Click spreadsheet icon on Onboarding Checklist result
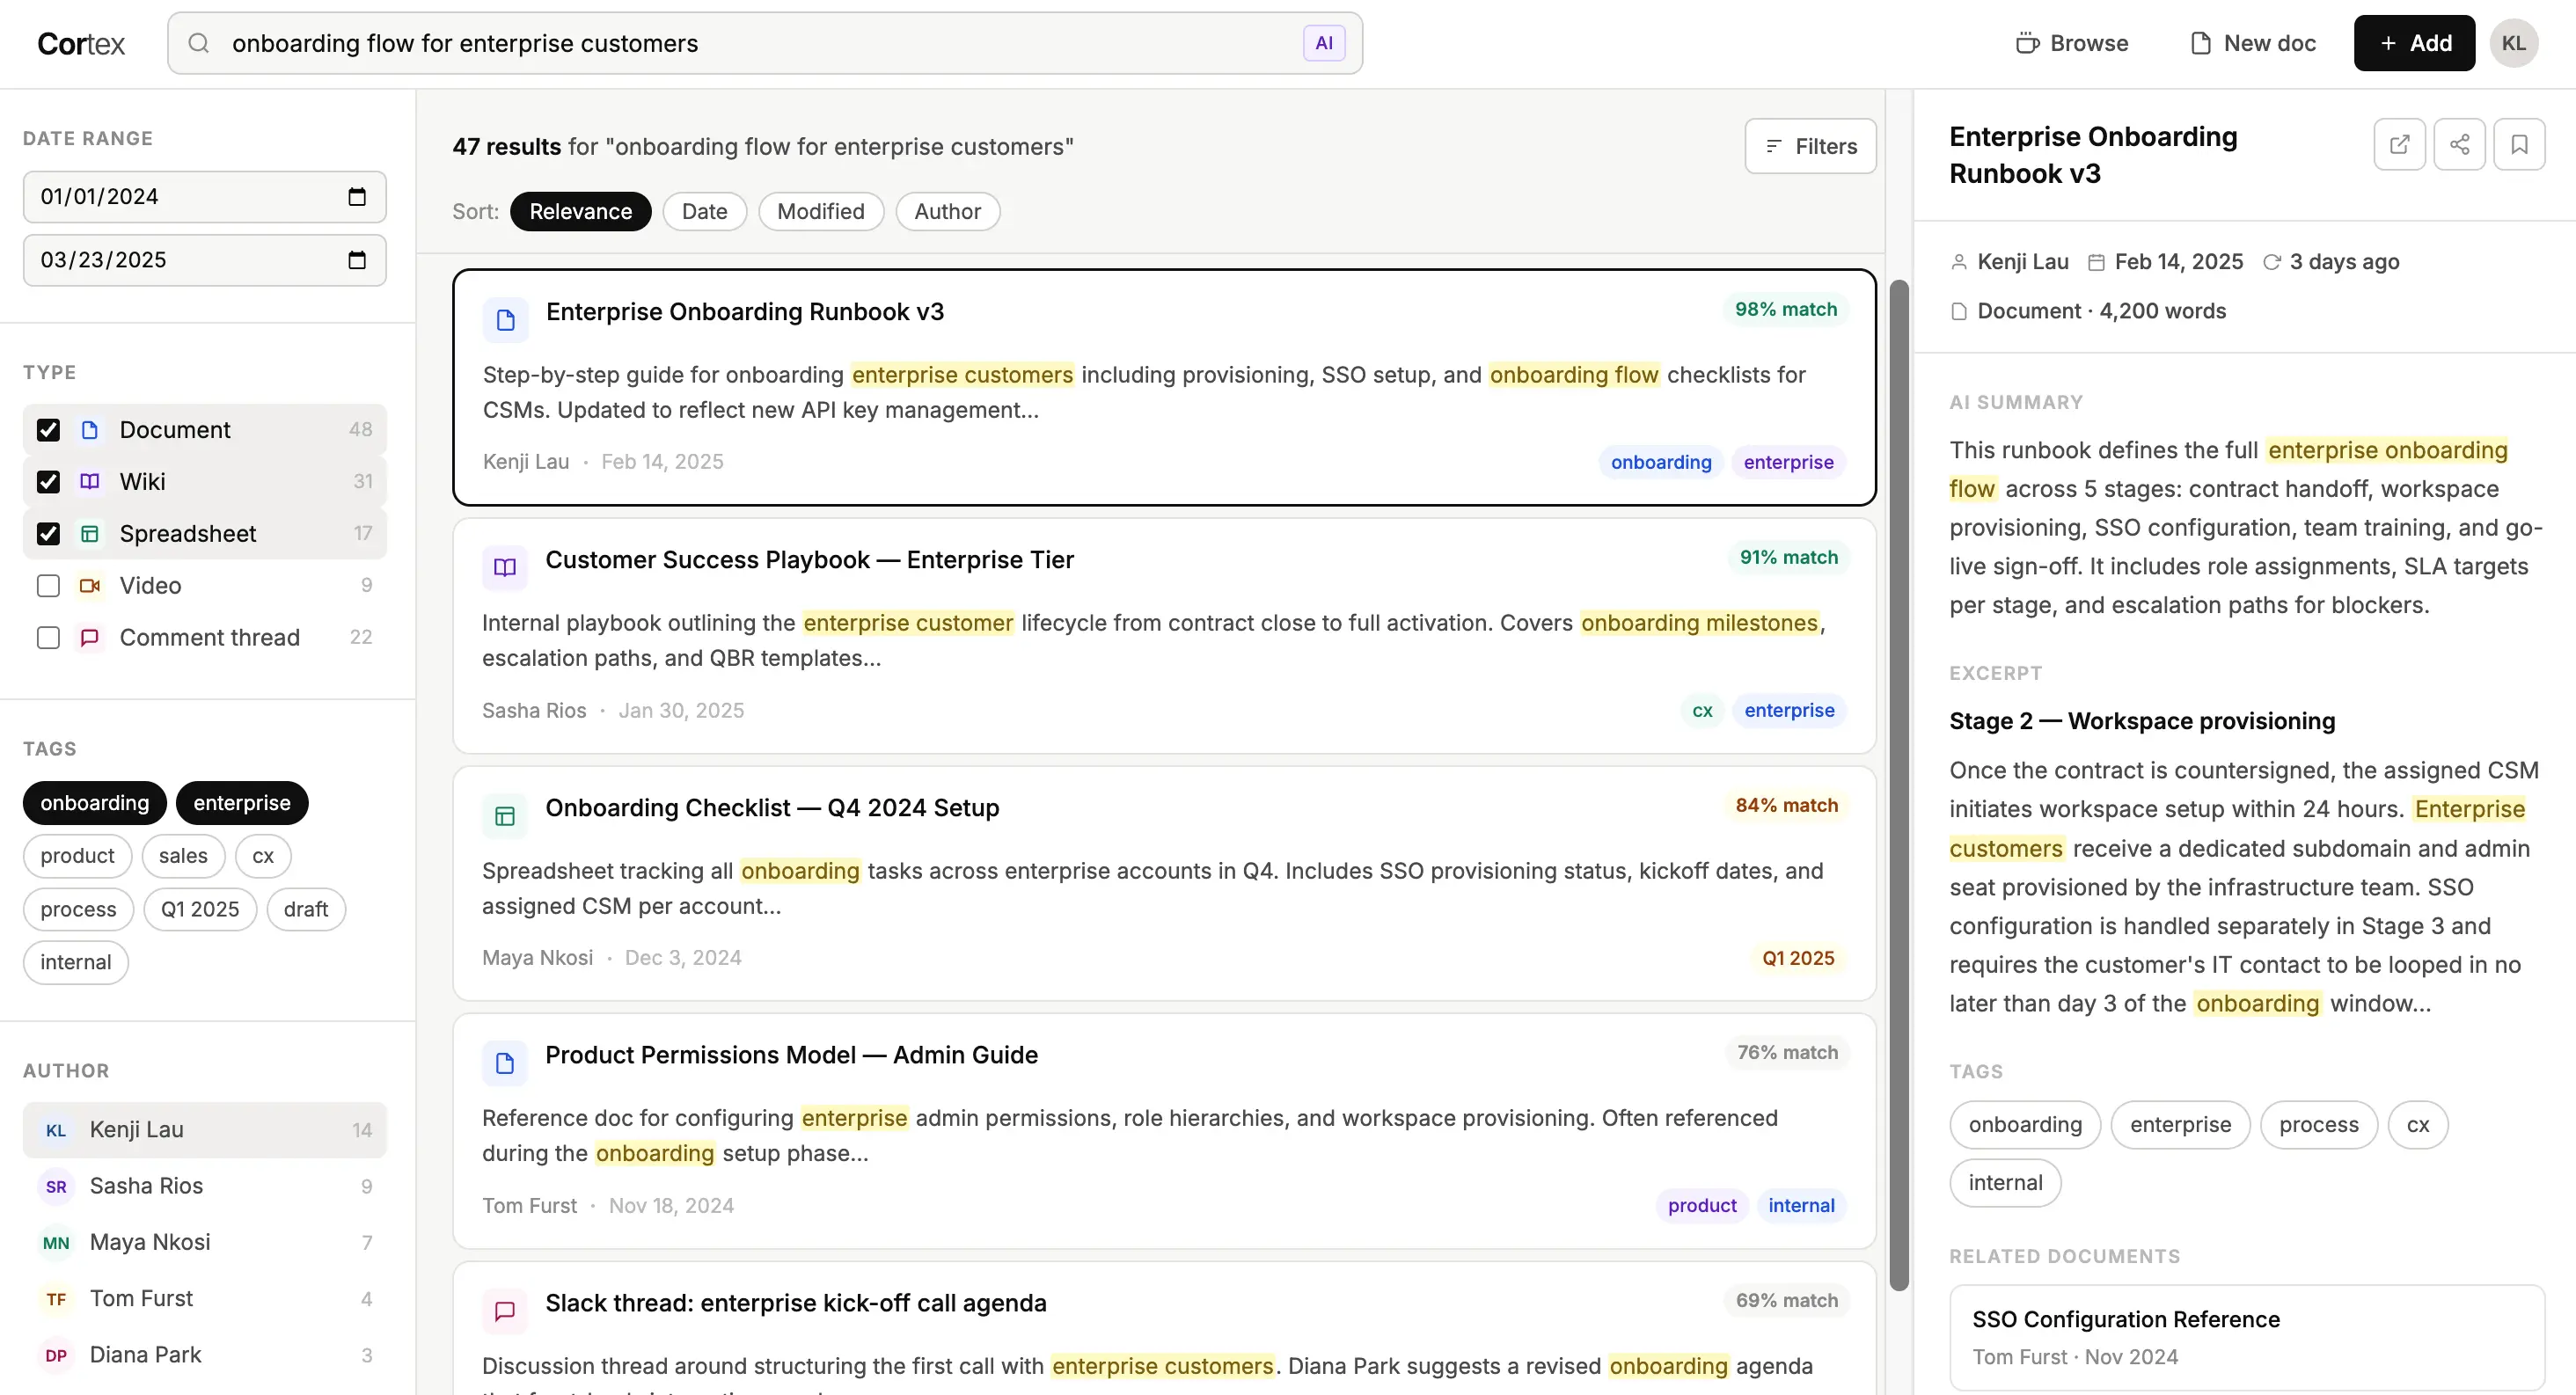 505,816
